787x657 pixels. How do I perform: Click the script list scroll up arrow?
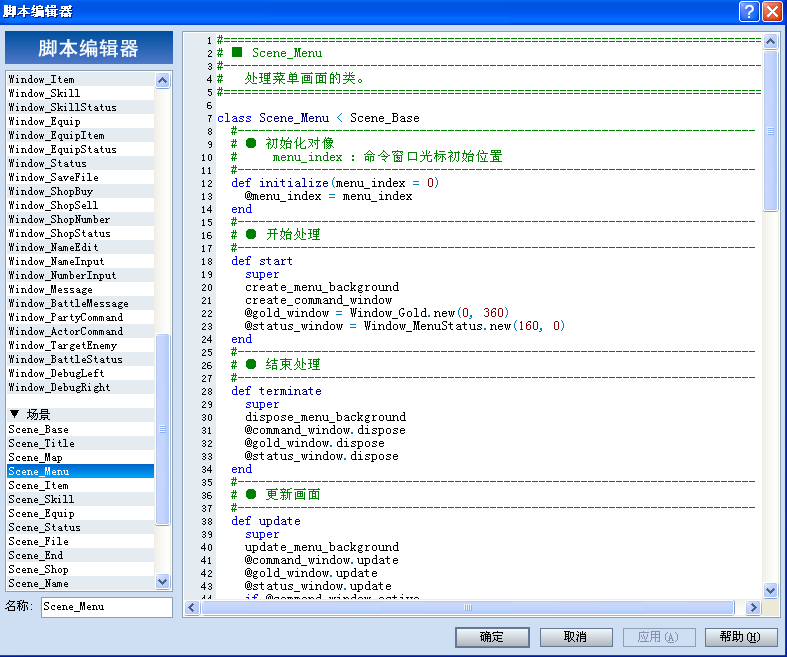pyautogui.click(x=162, y=80)
